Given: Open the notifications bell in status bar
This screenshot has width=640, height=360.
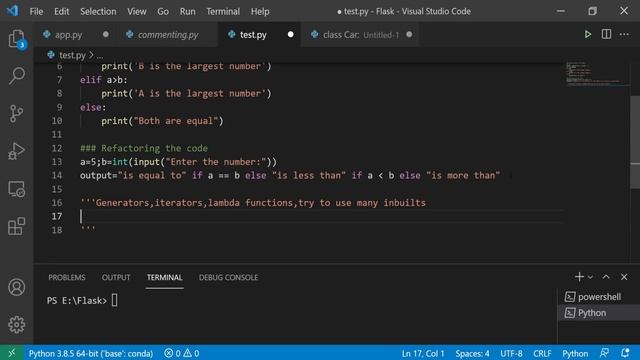Looking at the screenshot, I should coord(625,353).
